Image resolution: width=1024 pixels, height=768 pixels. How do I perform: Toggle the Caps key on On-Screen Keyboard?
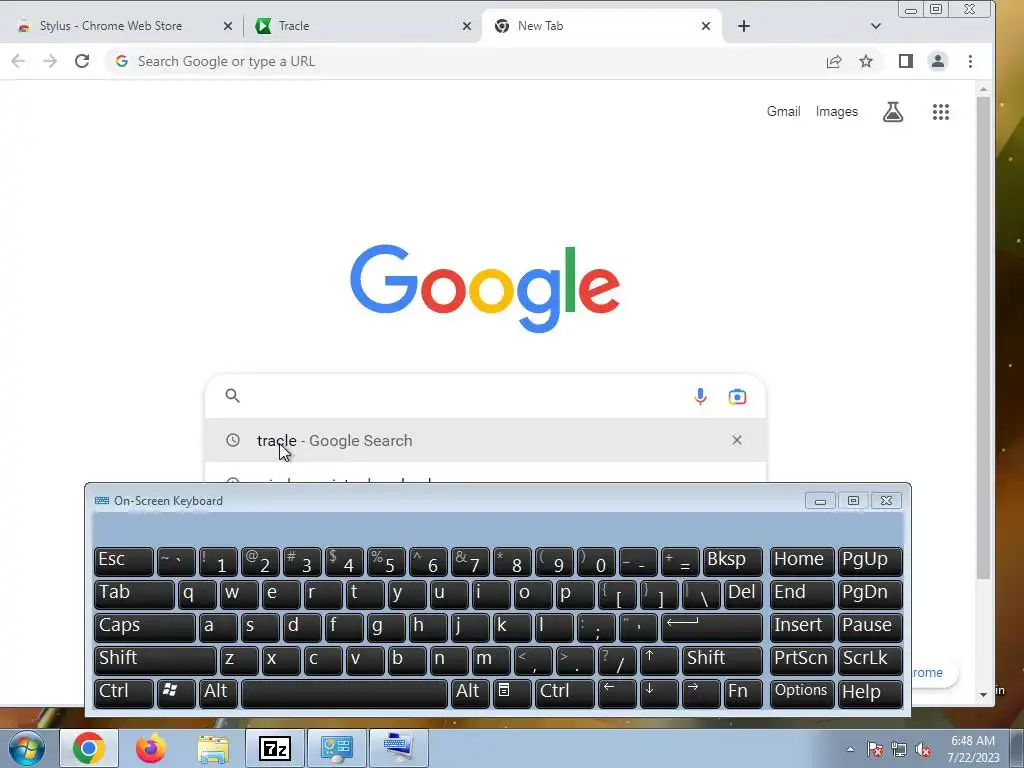pyautogui.click(x=144, y=627)
